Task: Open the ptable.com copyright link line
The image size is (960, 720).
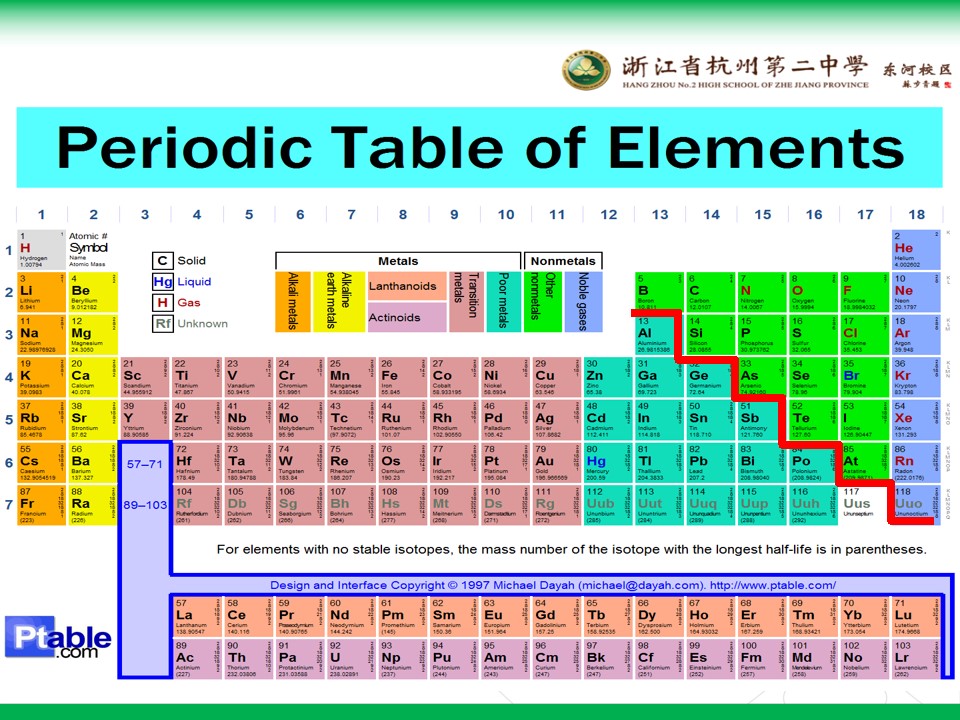Action: click(x=553, y=585)
